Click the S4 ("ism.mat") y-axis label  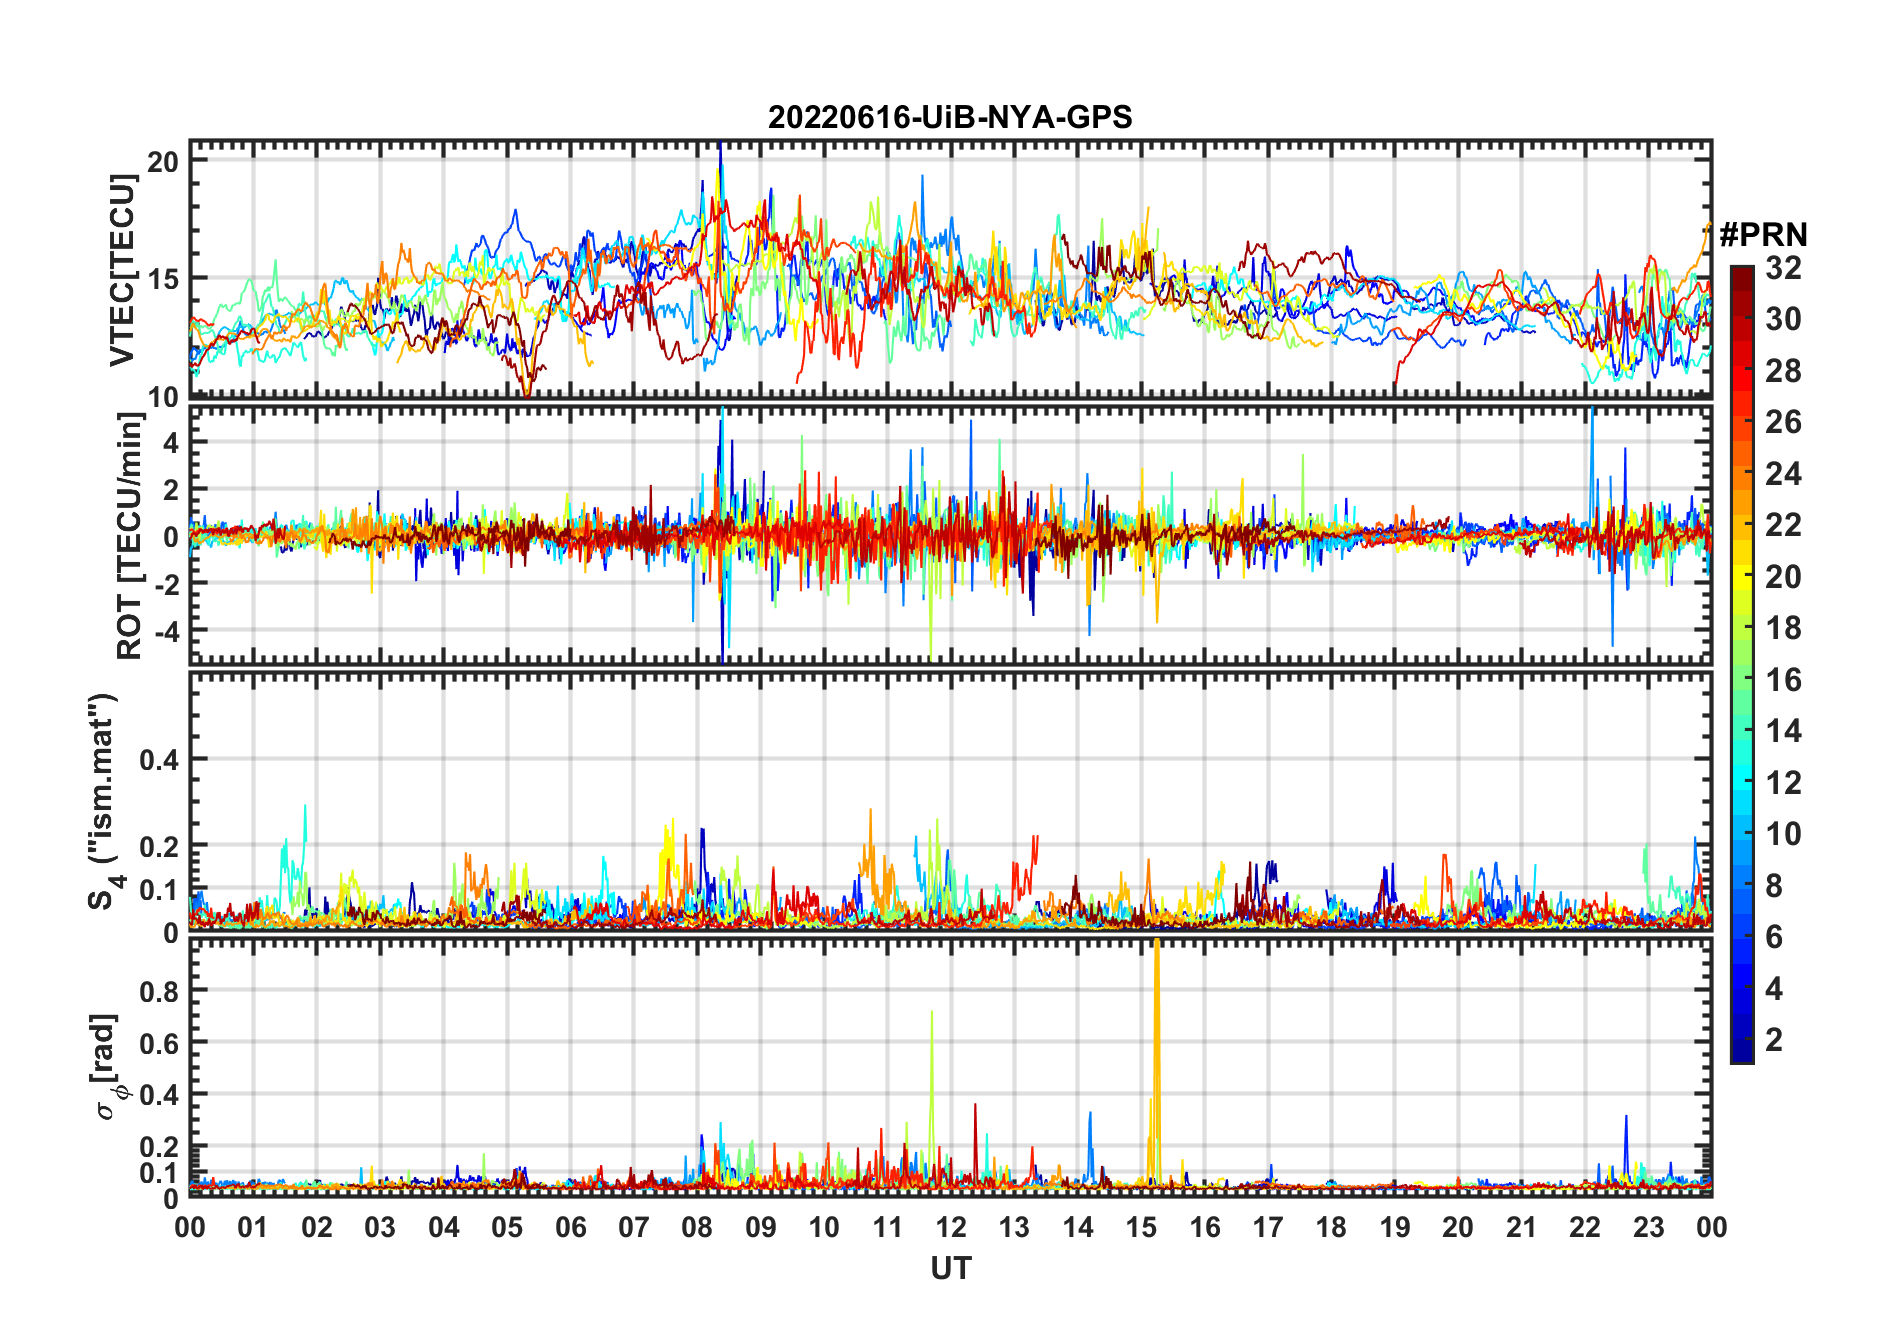tap(104, 801)
